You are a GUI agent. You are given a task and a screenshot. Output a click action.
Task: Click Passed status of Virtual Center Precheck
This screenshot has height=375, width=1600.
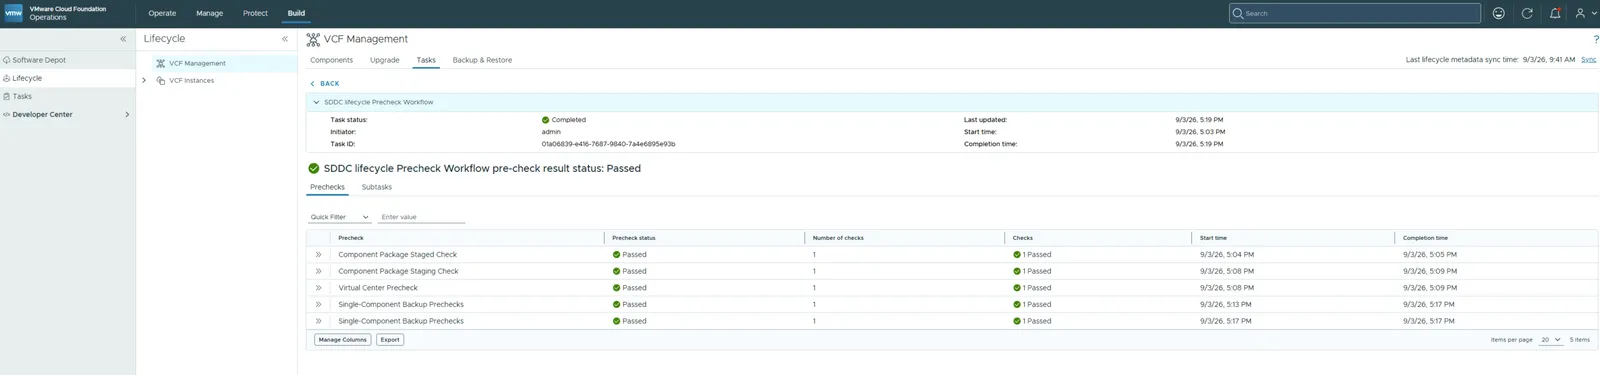[x=629, y=288]
